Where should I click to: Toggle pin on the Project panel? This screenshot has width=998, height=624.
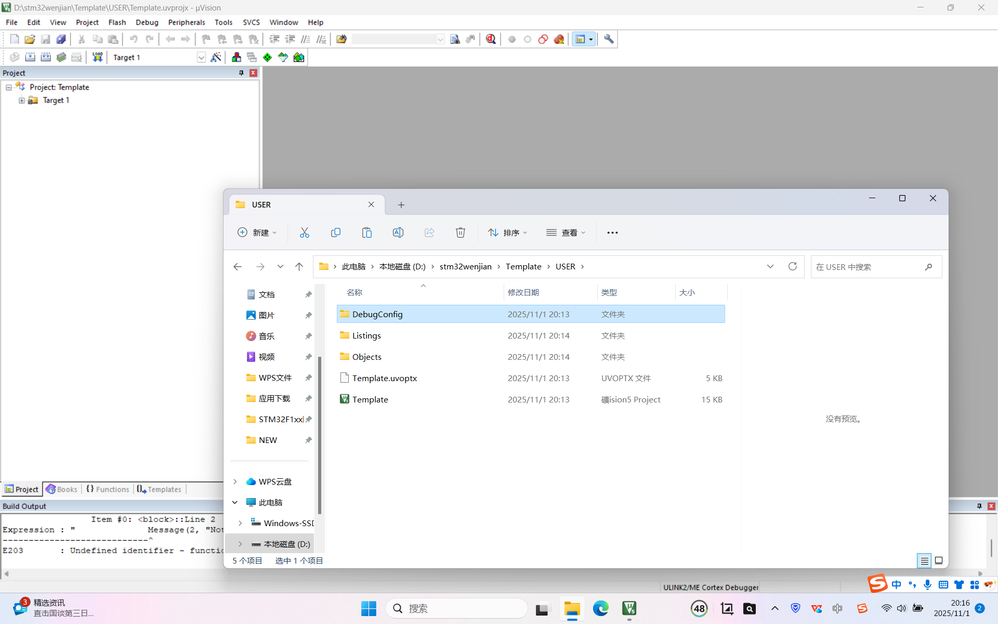click(241, 73)
